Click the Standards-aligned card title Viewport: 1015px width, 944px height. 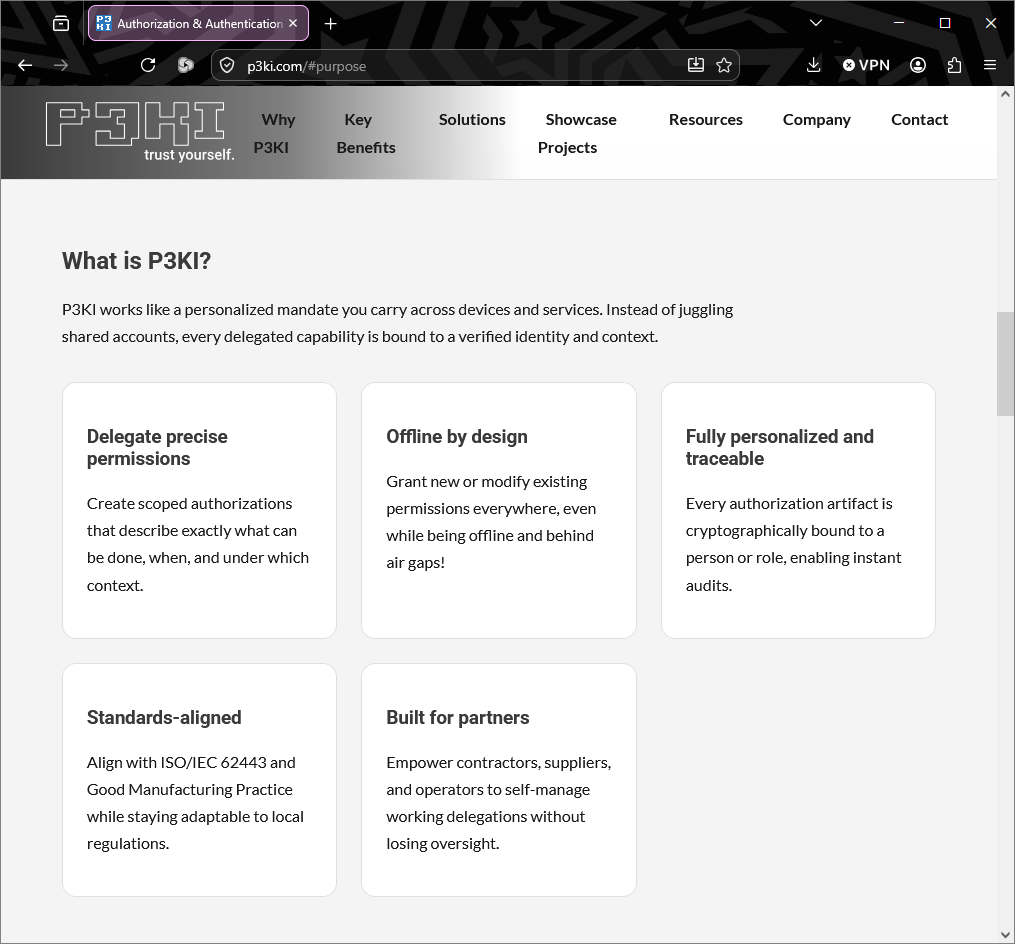tap(164, 717)
